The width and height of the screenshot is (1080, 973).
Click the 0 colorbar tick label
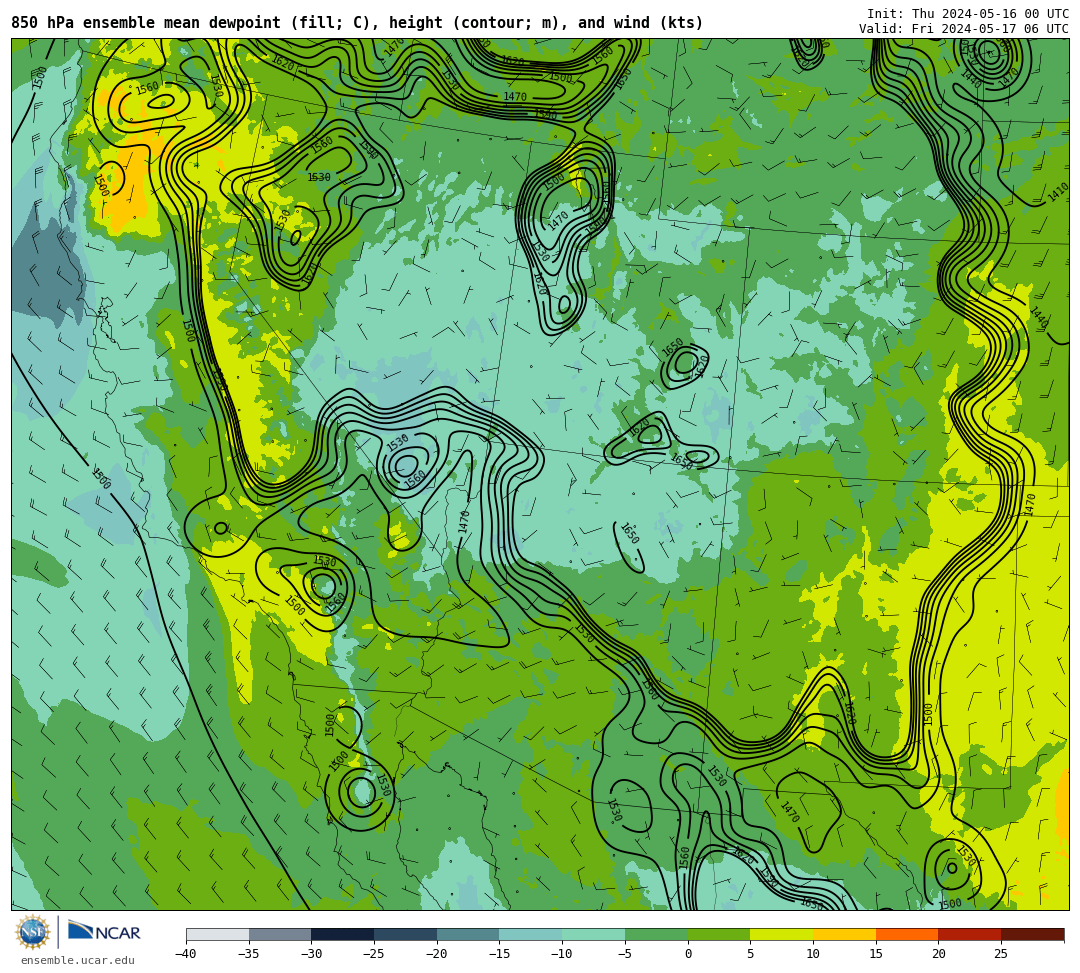[x=688, y=954]
